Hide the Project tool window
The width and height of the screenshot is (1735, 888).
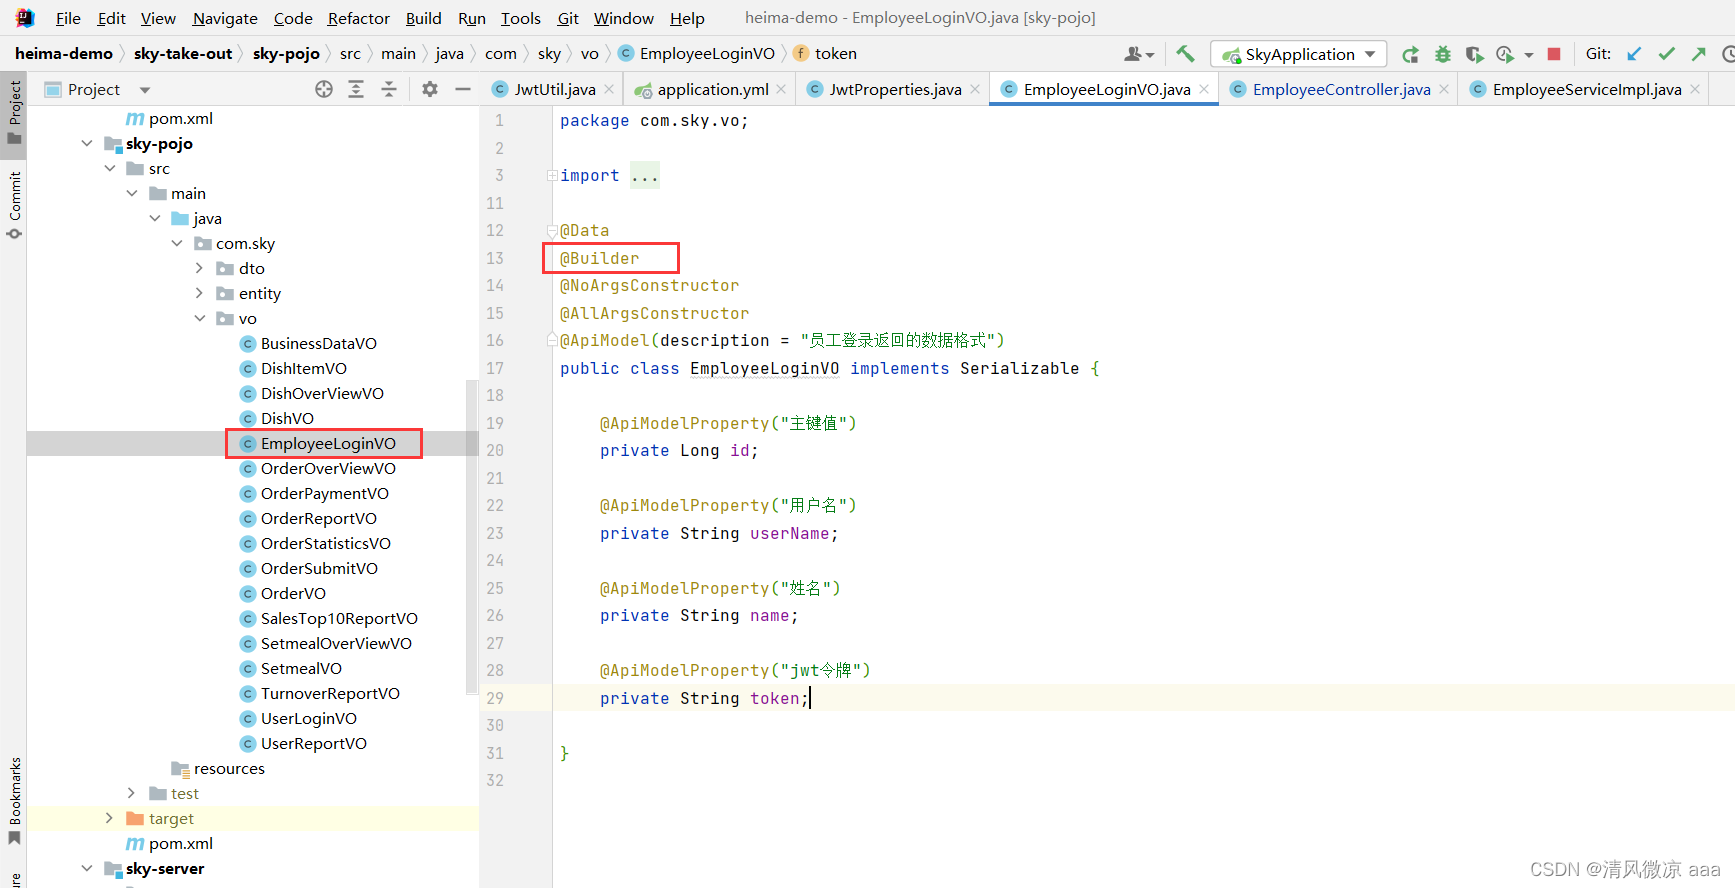click(463, 89)
